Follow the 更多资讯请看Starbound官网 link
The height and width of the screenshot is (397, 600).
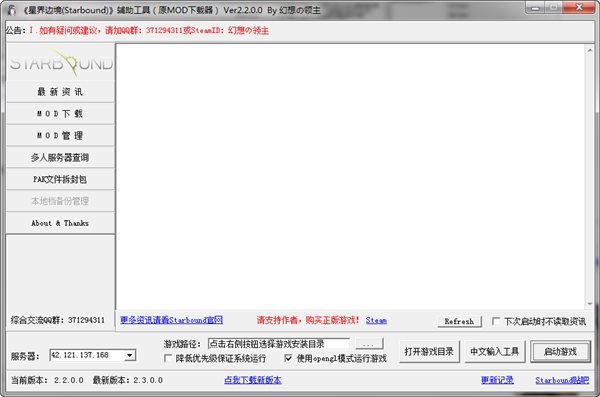point(171,320)
